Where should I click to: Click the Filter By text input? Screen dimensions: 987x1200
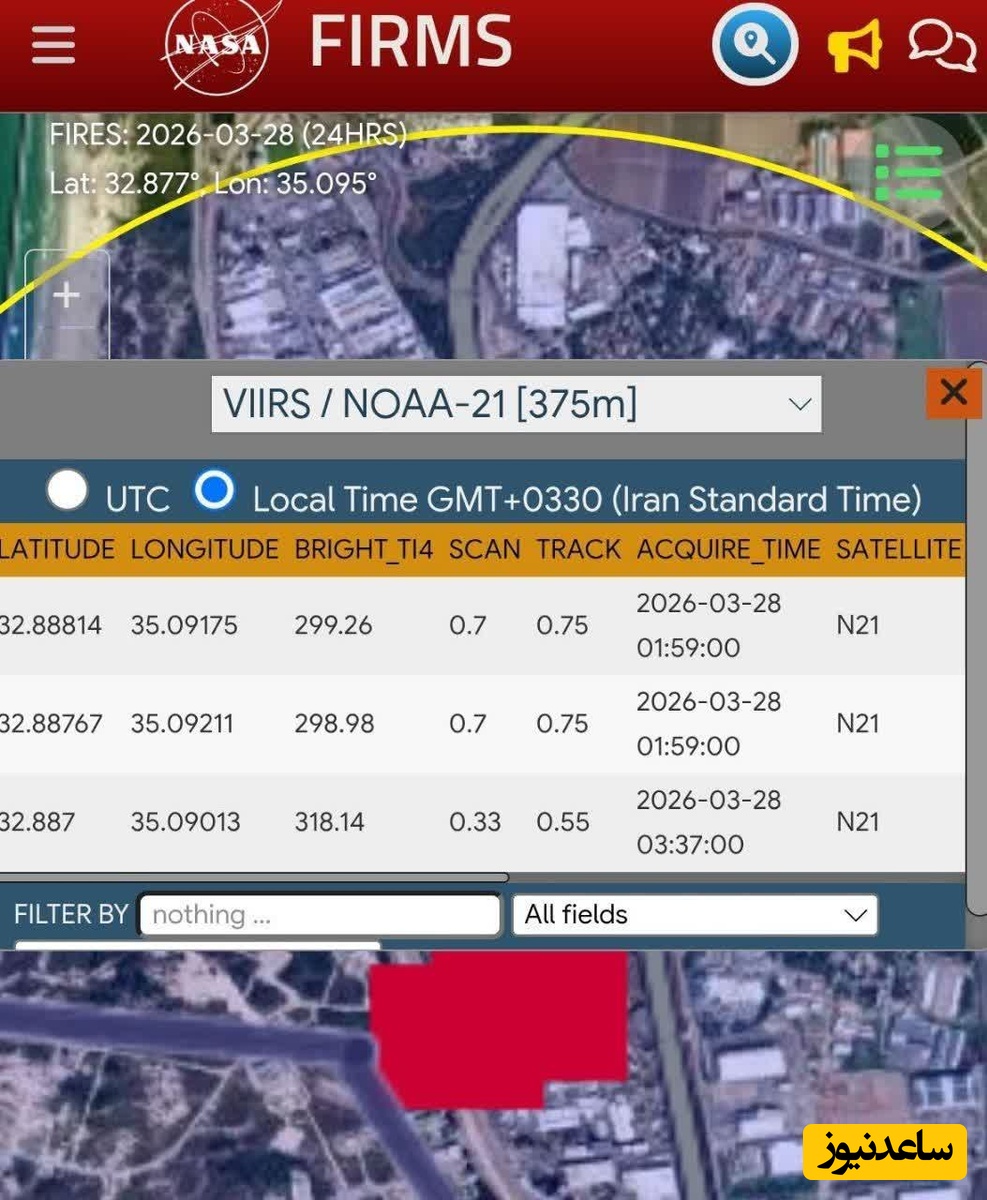[320, 915]
